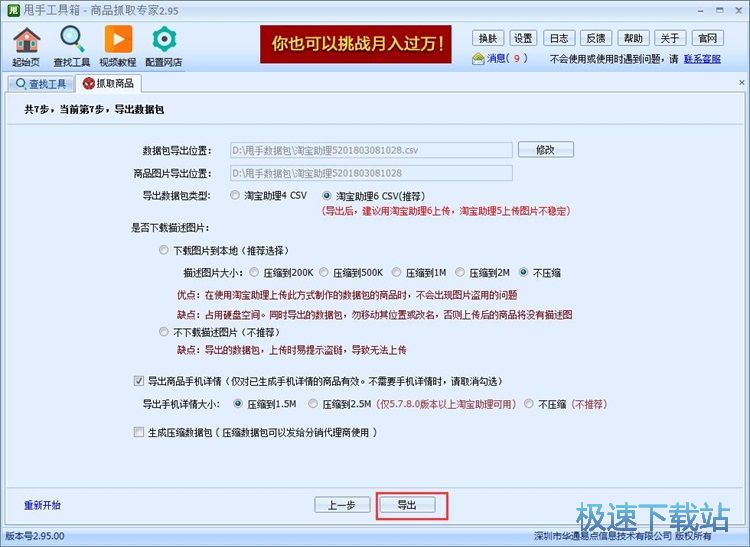
Task: Click the 版本号2.95.00 status text
Action: tap(34, 536)
